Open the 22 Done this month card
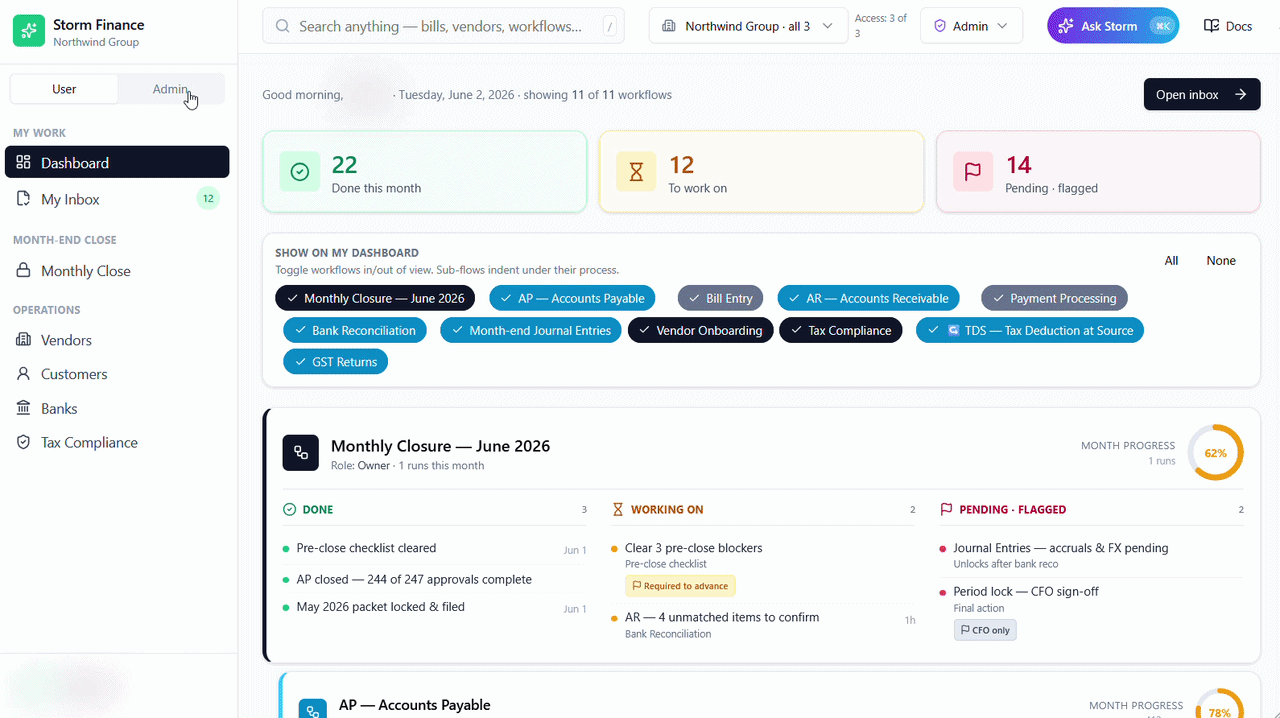The height and width of the screenshot is (718, 1280). pos(424,172)
